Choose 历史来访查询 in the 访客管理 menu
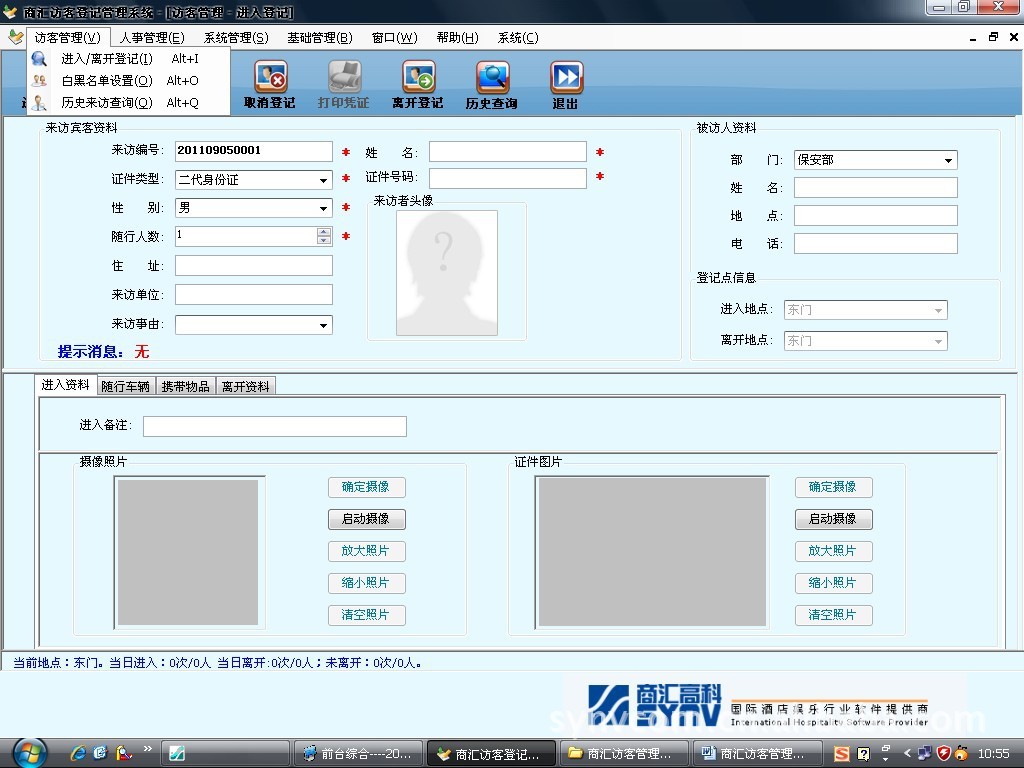1024x768 pixels. pyautogui.click(x=106, y=103)
